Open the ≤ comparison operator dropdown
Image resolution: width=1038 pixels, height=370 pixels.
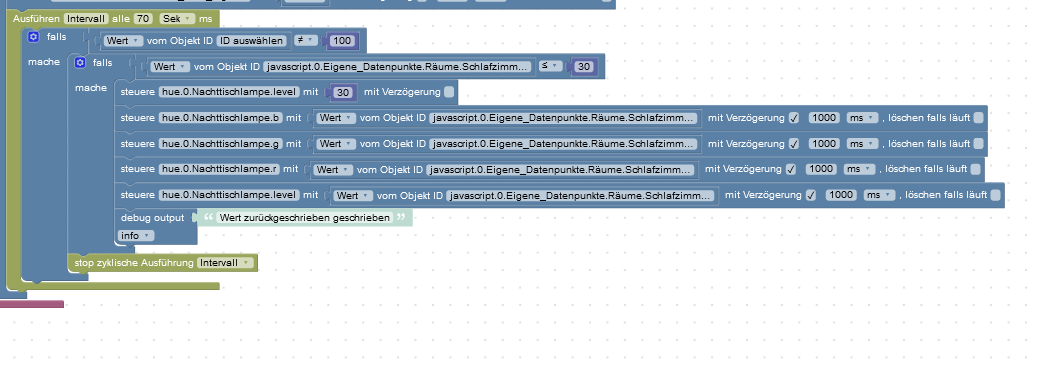point(551,66)
